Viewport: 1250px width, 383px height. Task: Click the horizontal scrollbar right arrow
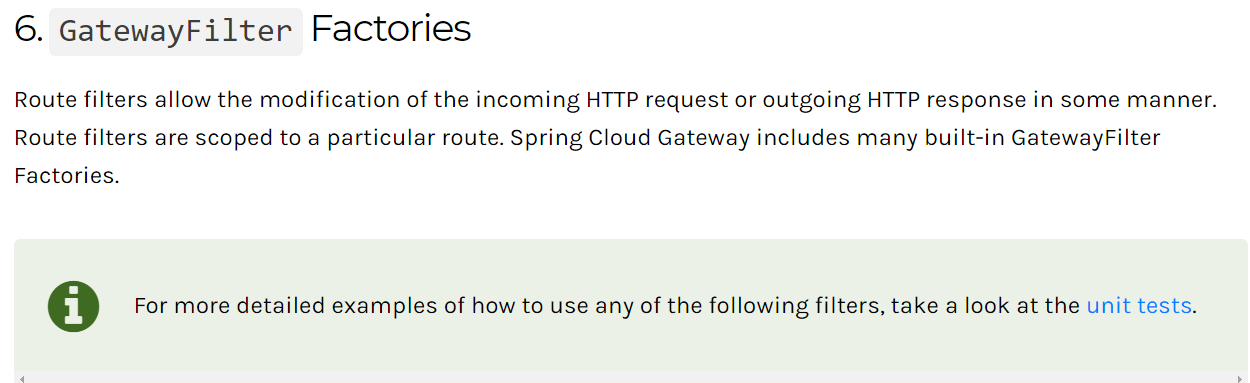1241,378
